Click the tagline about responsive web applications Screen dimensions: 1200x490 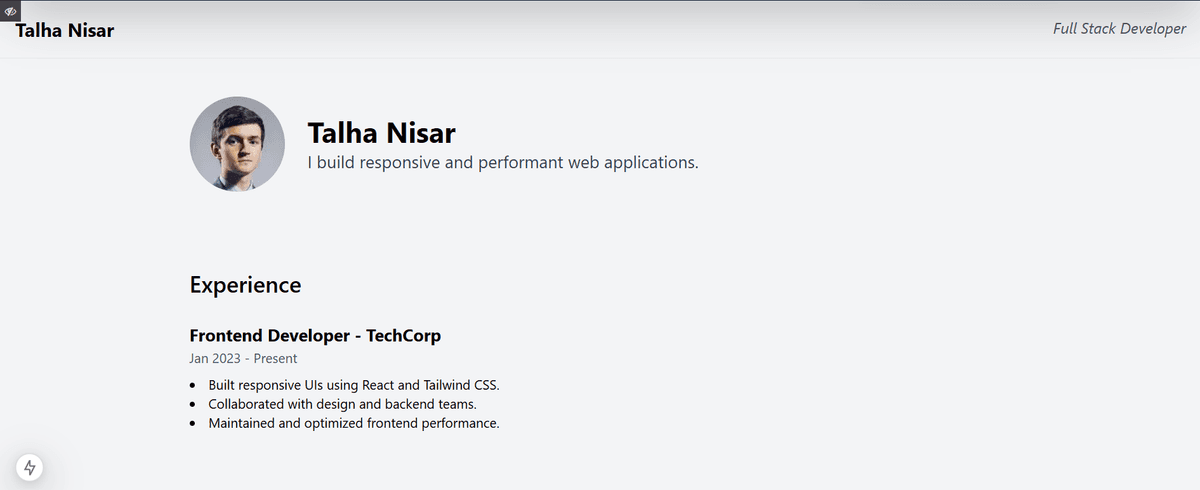503,162
